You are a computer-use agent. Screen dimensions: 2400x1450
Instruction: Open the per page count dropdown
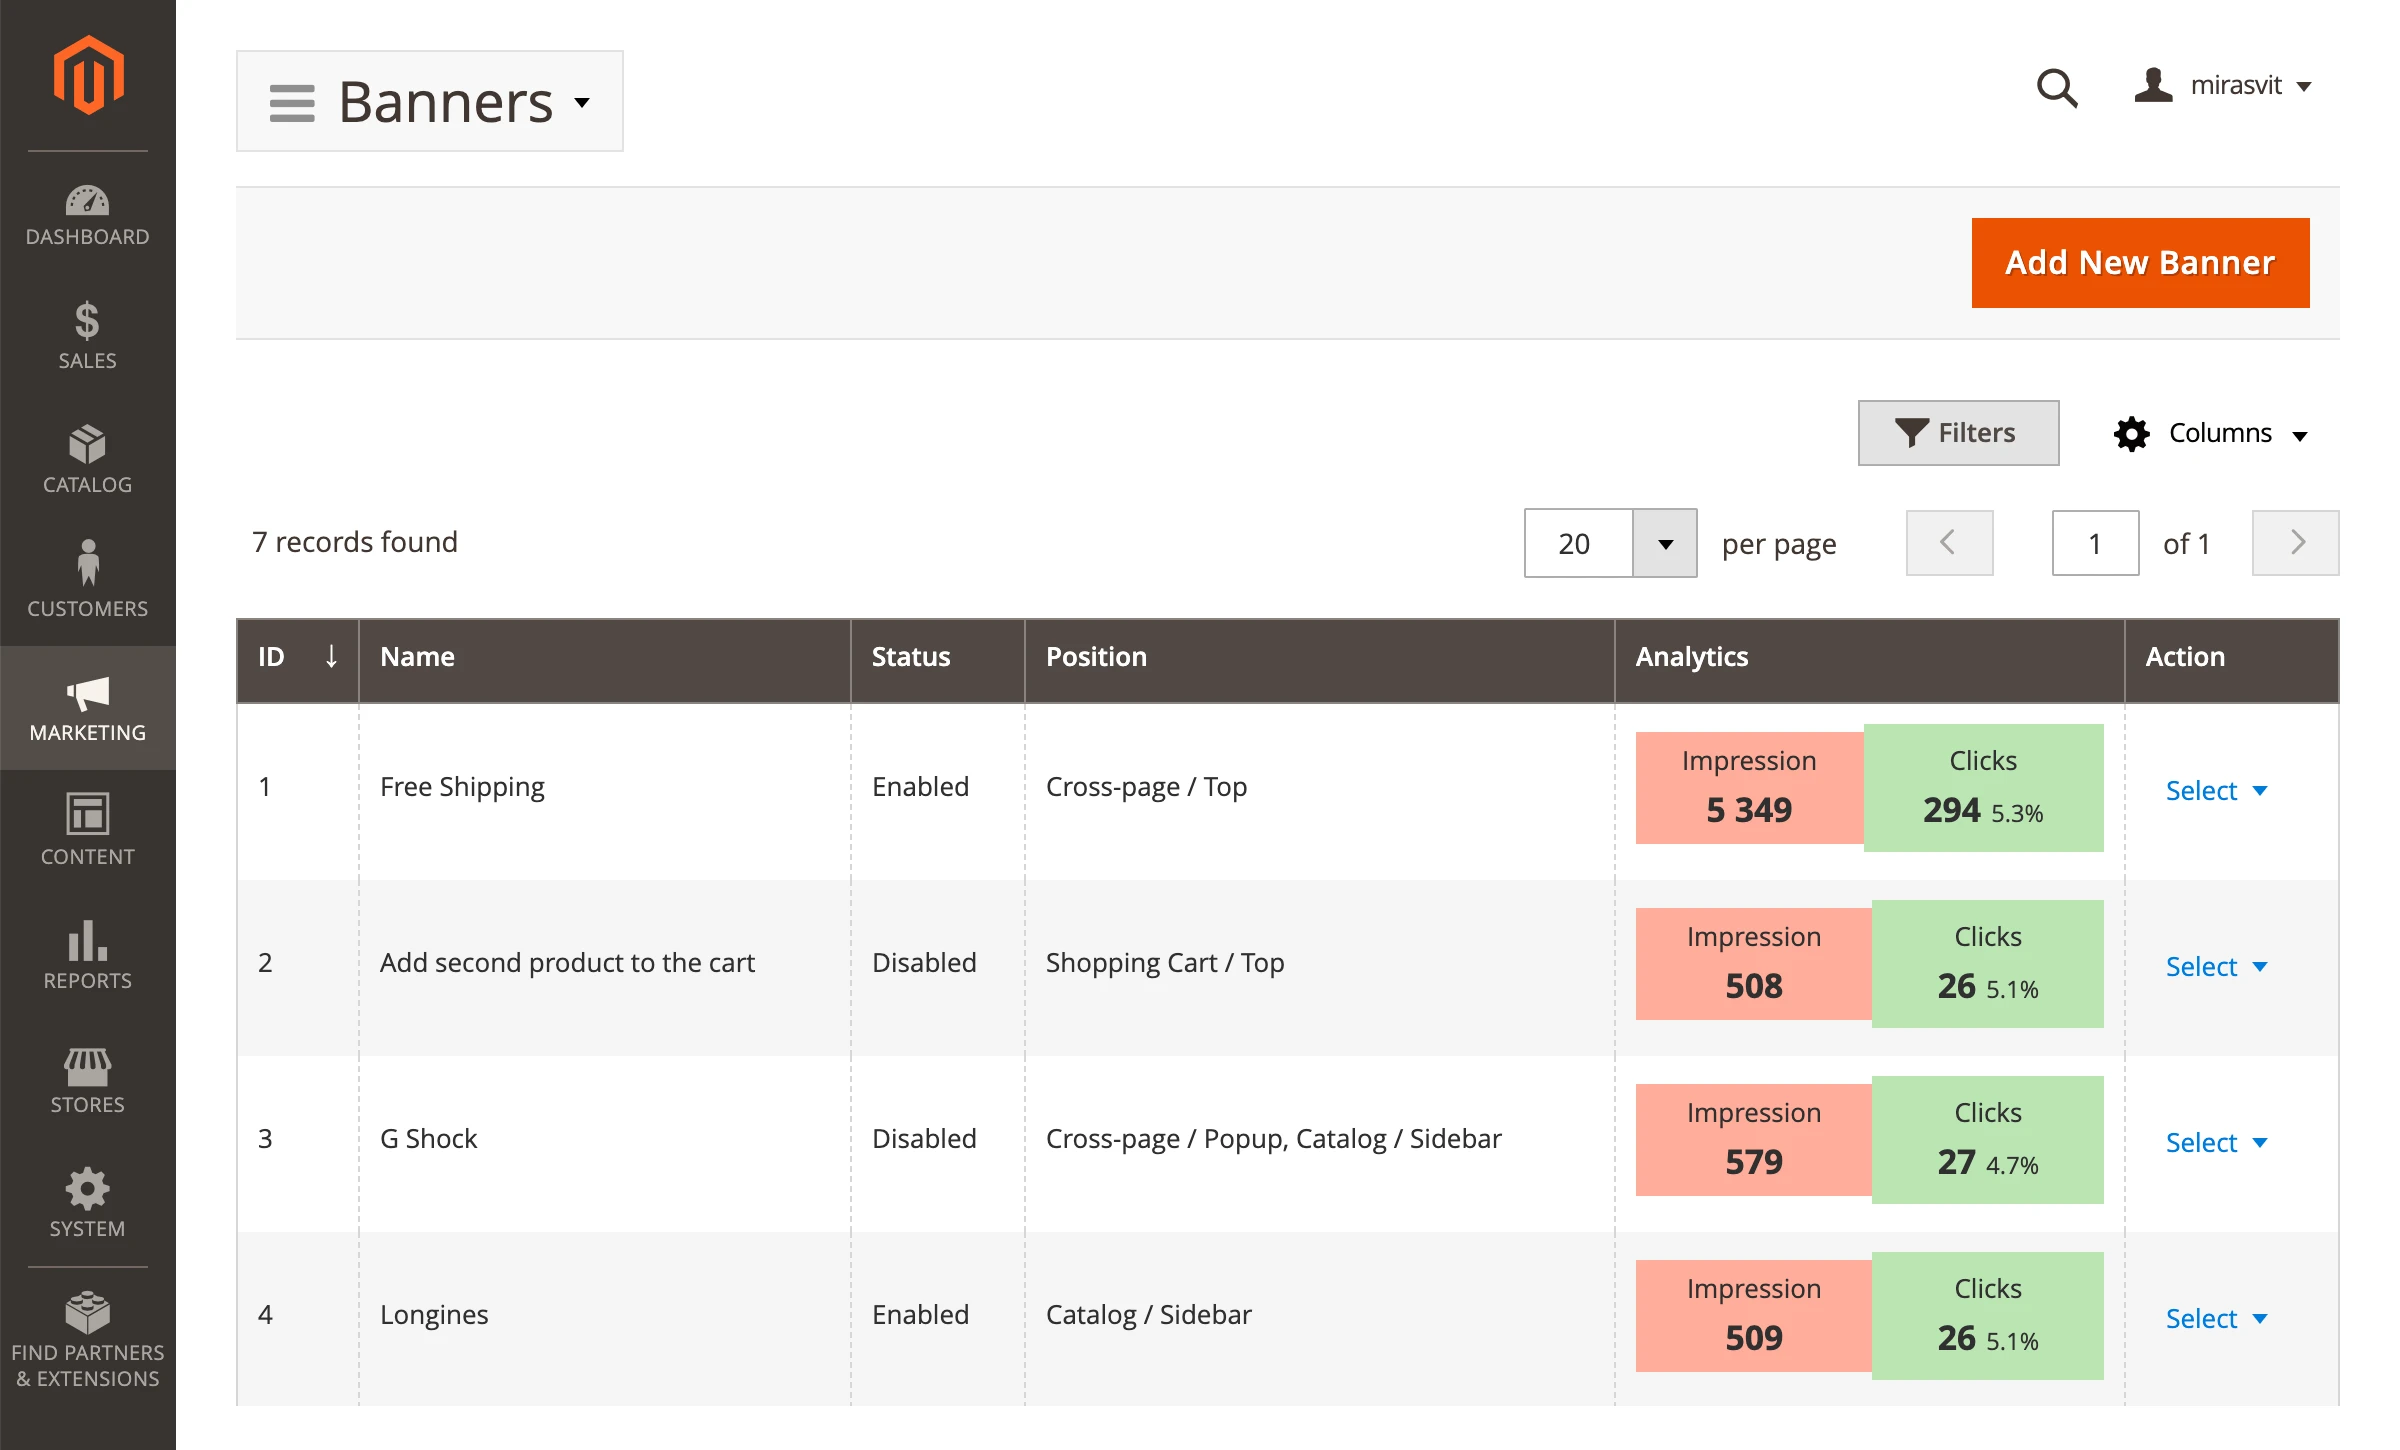pos(1664,543)
